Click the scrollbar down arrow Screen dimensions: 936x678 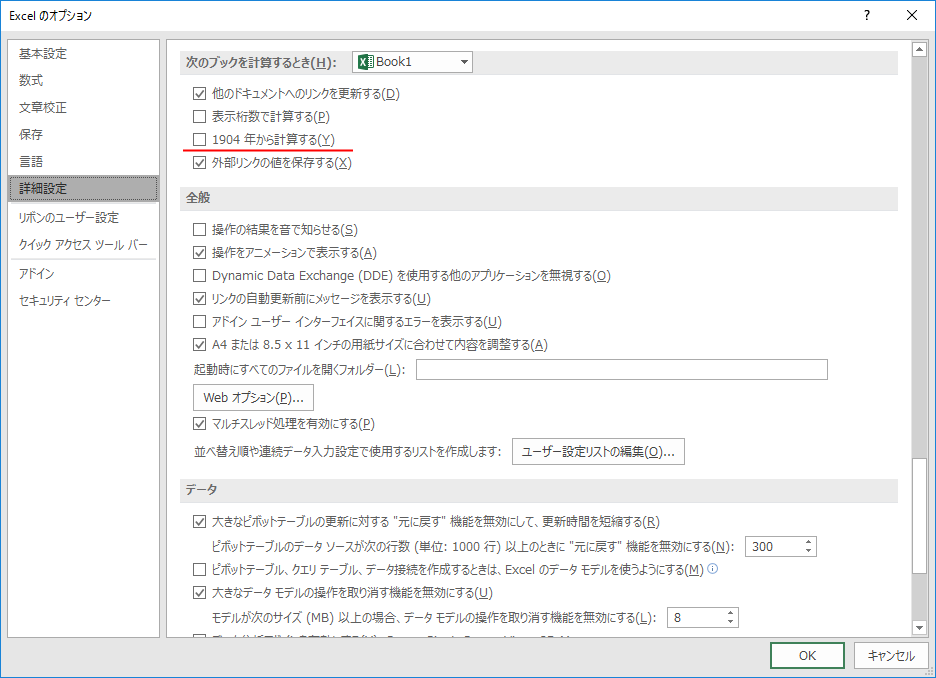(919, 628)
